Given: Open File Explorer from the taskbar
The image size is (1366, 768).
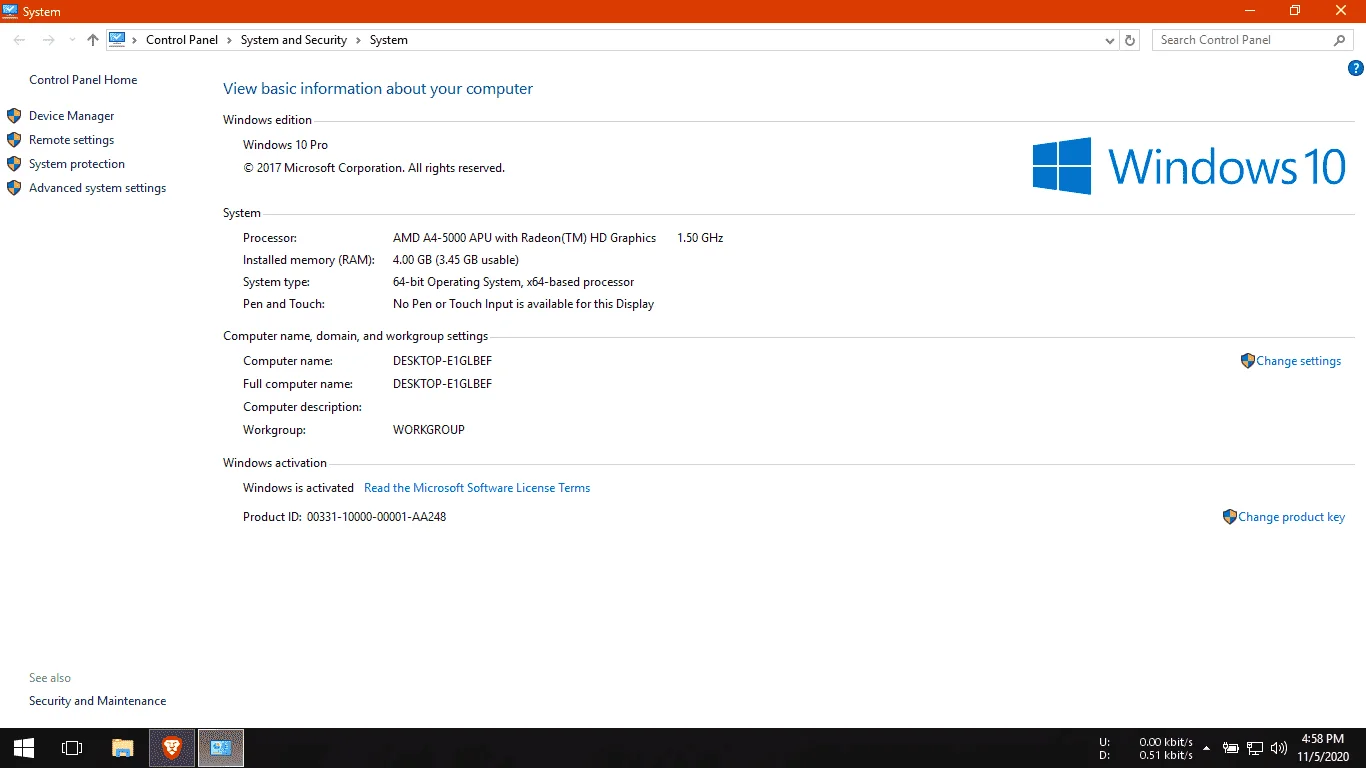Looking at the screenshot, I should click(122, 748).
